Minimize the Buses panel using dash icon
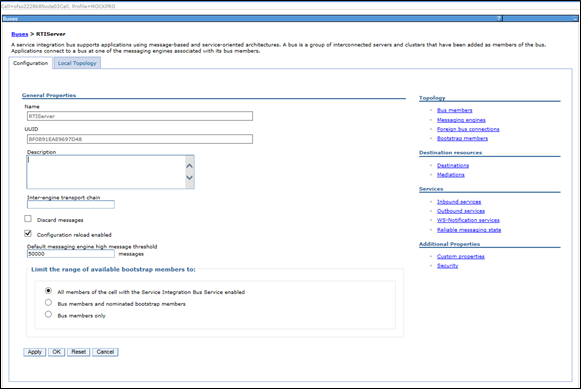 [575, 19]
